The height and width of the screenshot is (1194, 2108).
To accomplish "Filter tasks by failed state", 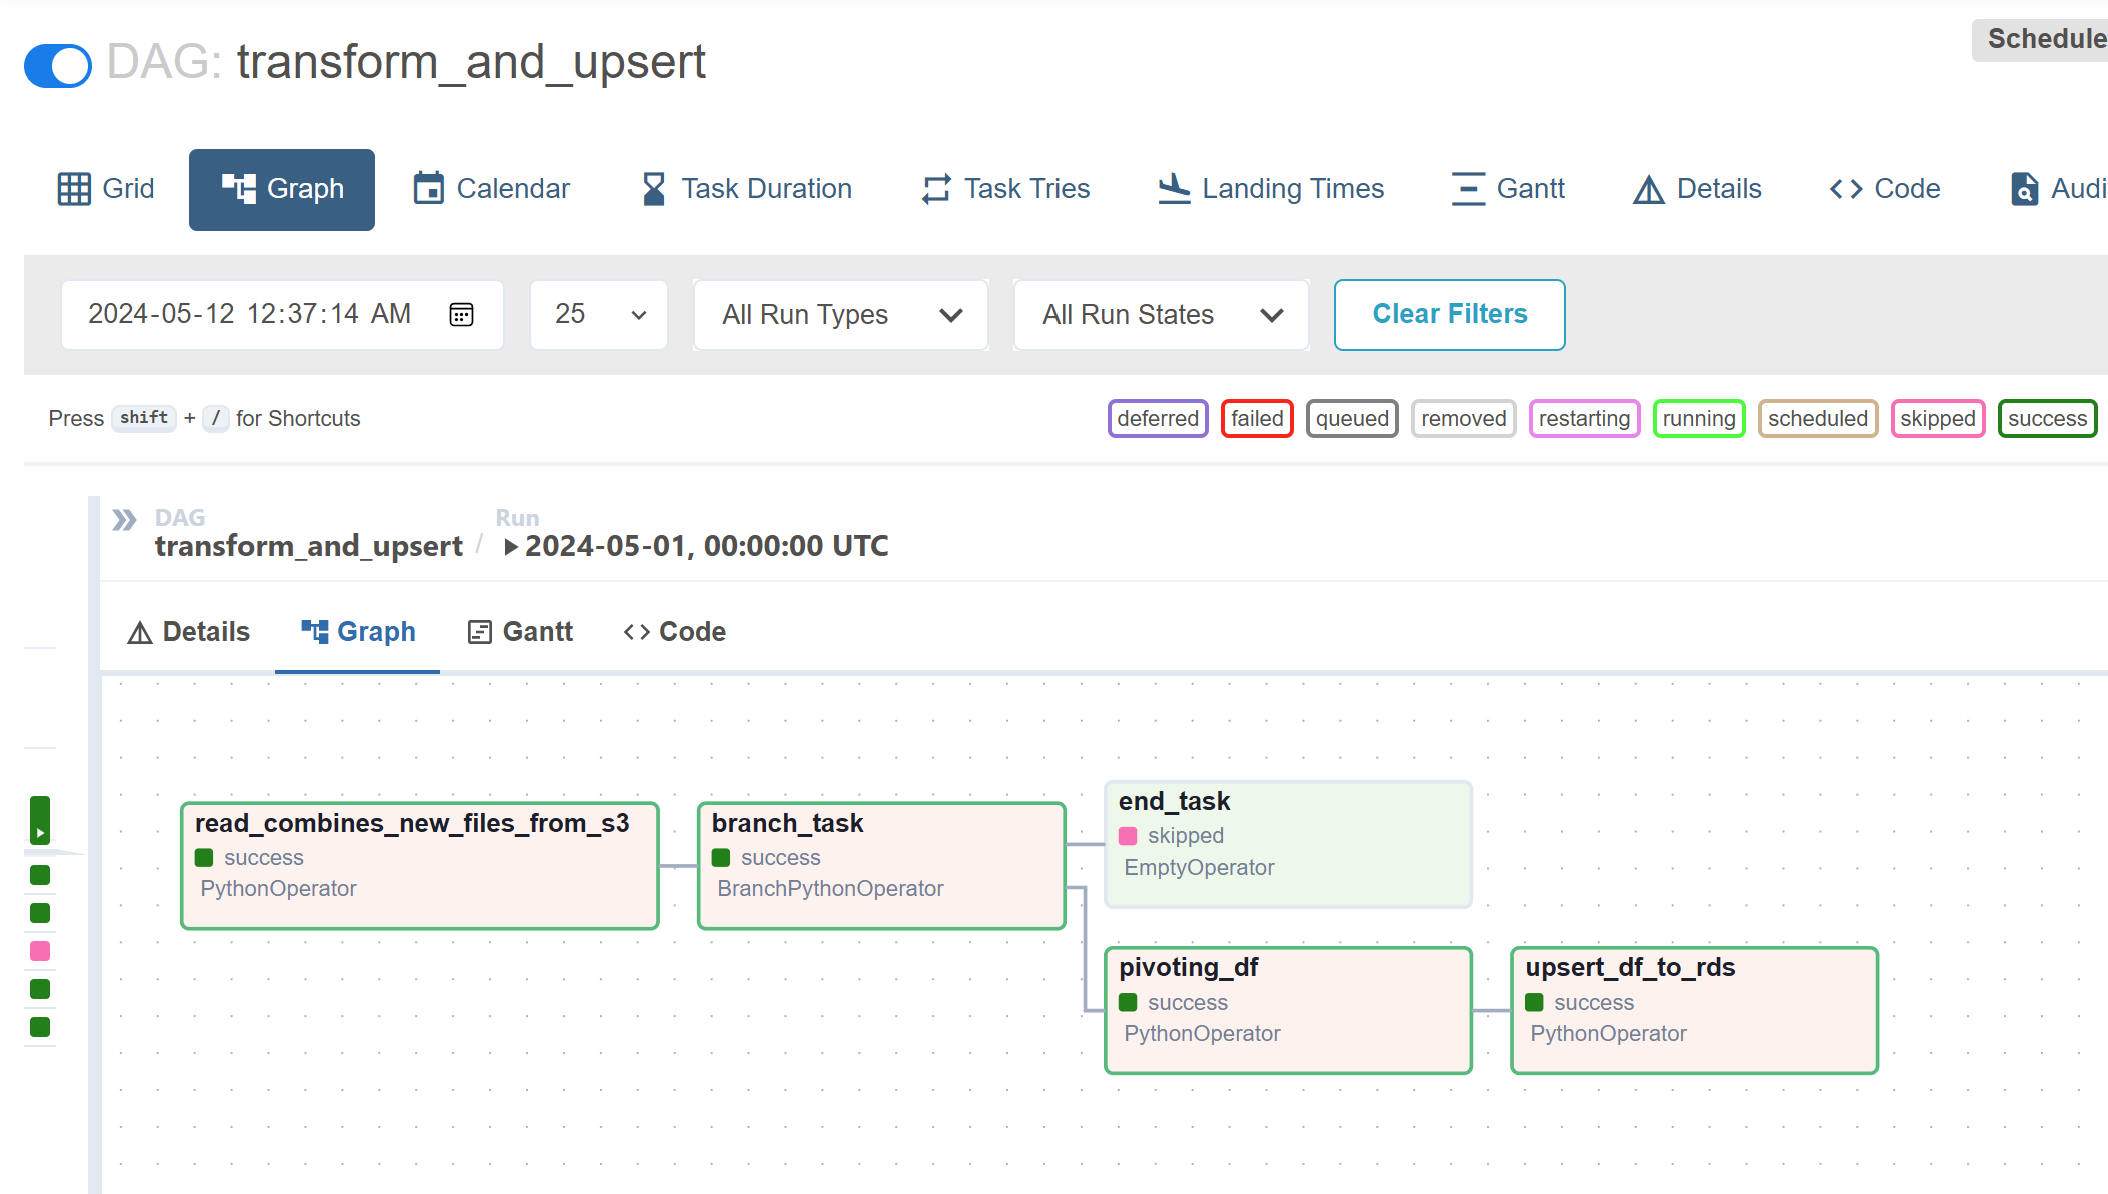I will (x=1257, y=418).
